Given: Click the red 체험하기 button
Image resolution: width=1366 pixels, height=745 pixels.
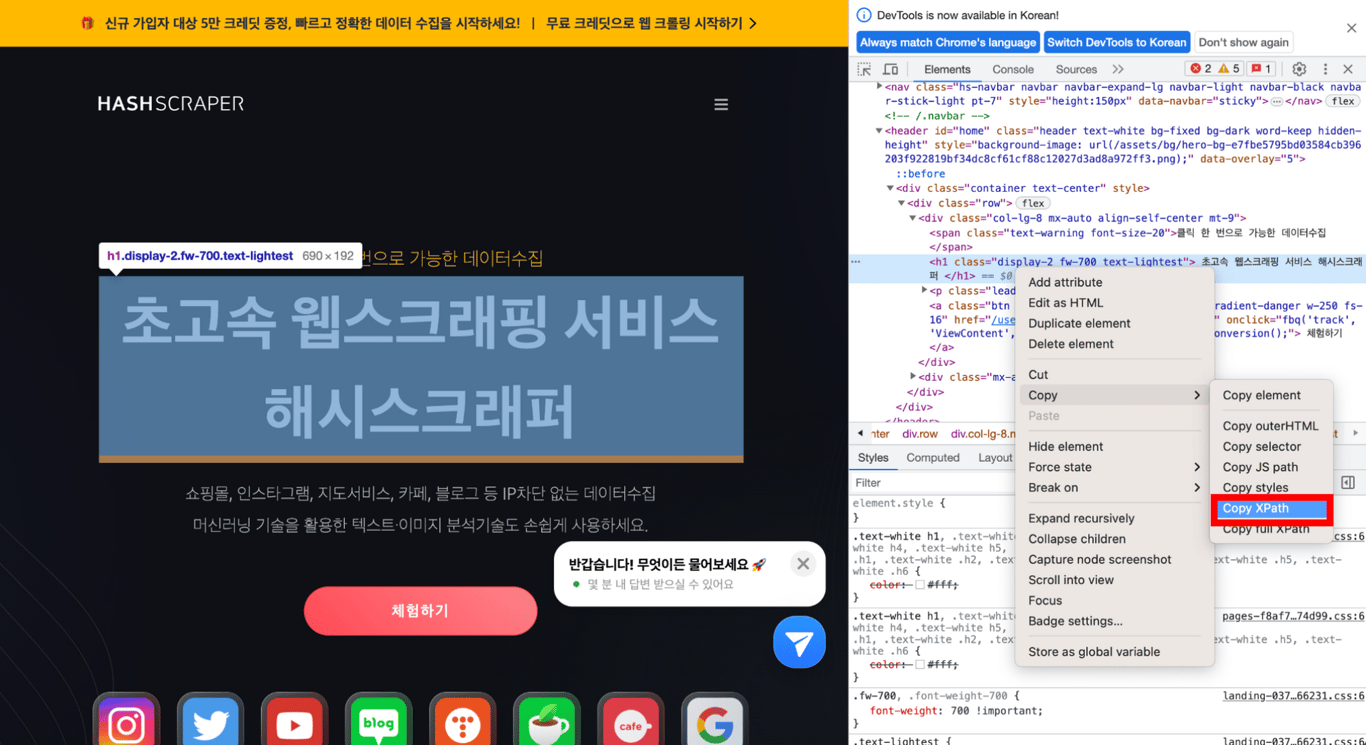Looking at the screenshot, I should 420,611.
